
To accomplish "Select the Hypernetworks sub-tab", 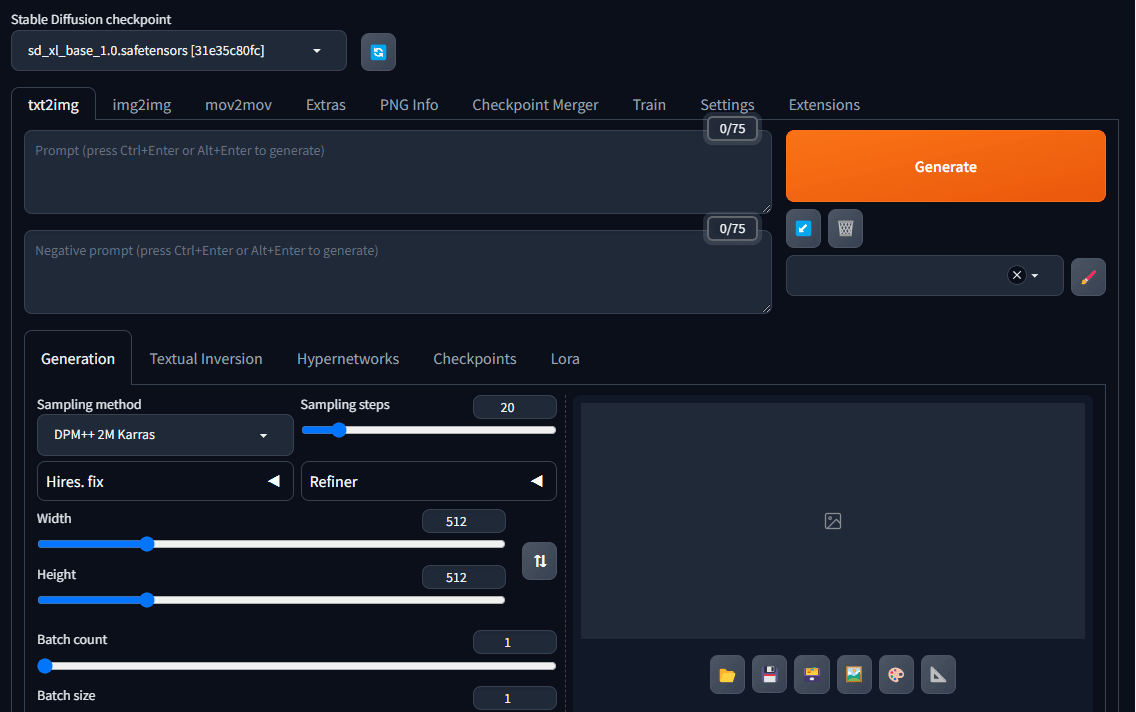I will pos(348,359).
